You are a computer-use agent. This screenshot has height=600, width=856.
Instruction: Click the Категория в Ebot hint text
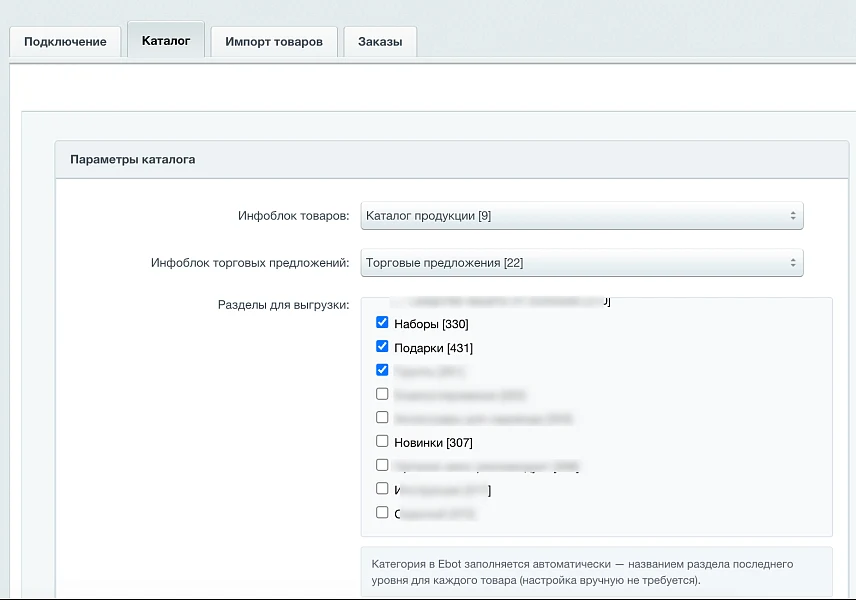582,572
